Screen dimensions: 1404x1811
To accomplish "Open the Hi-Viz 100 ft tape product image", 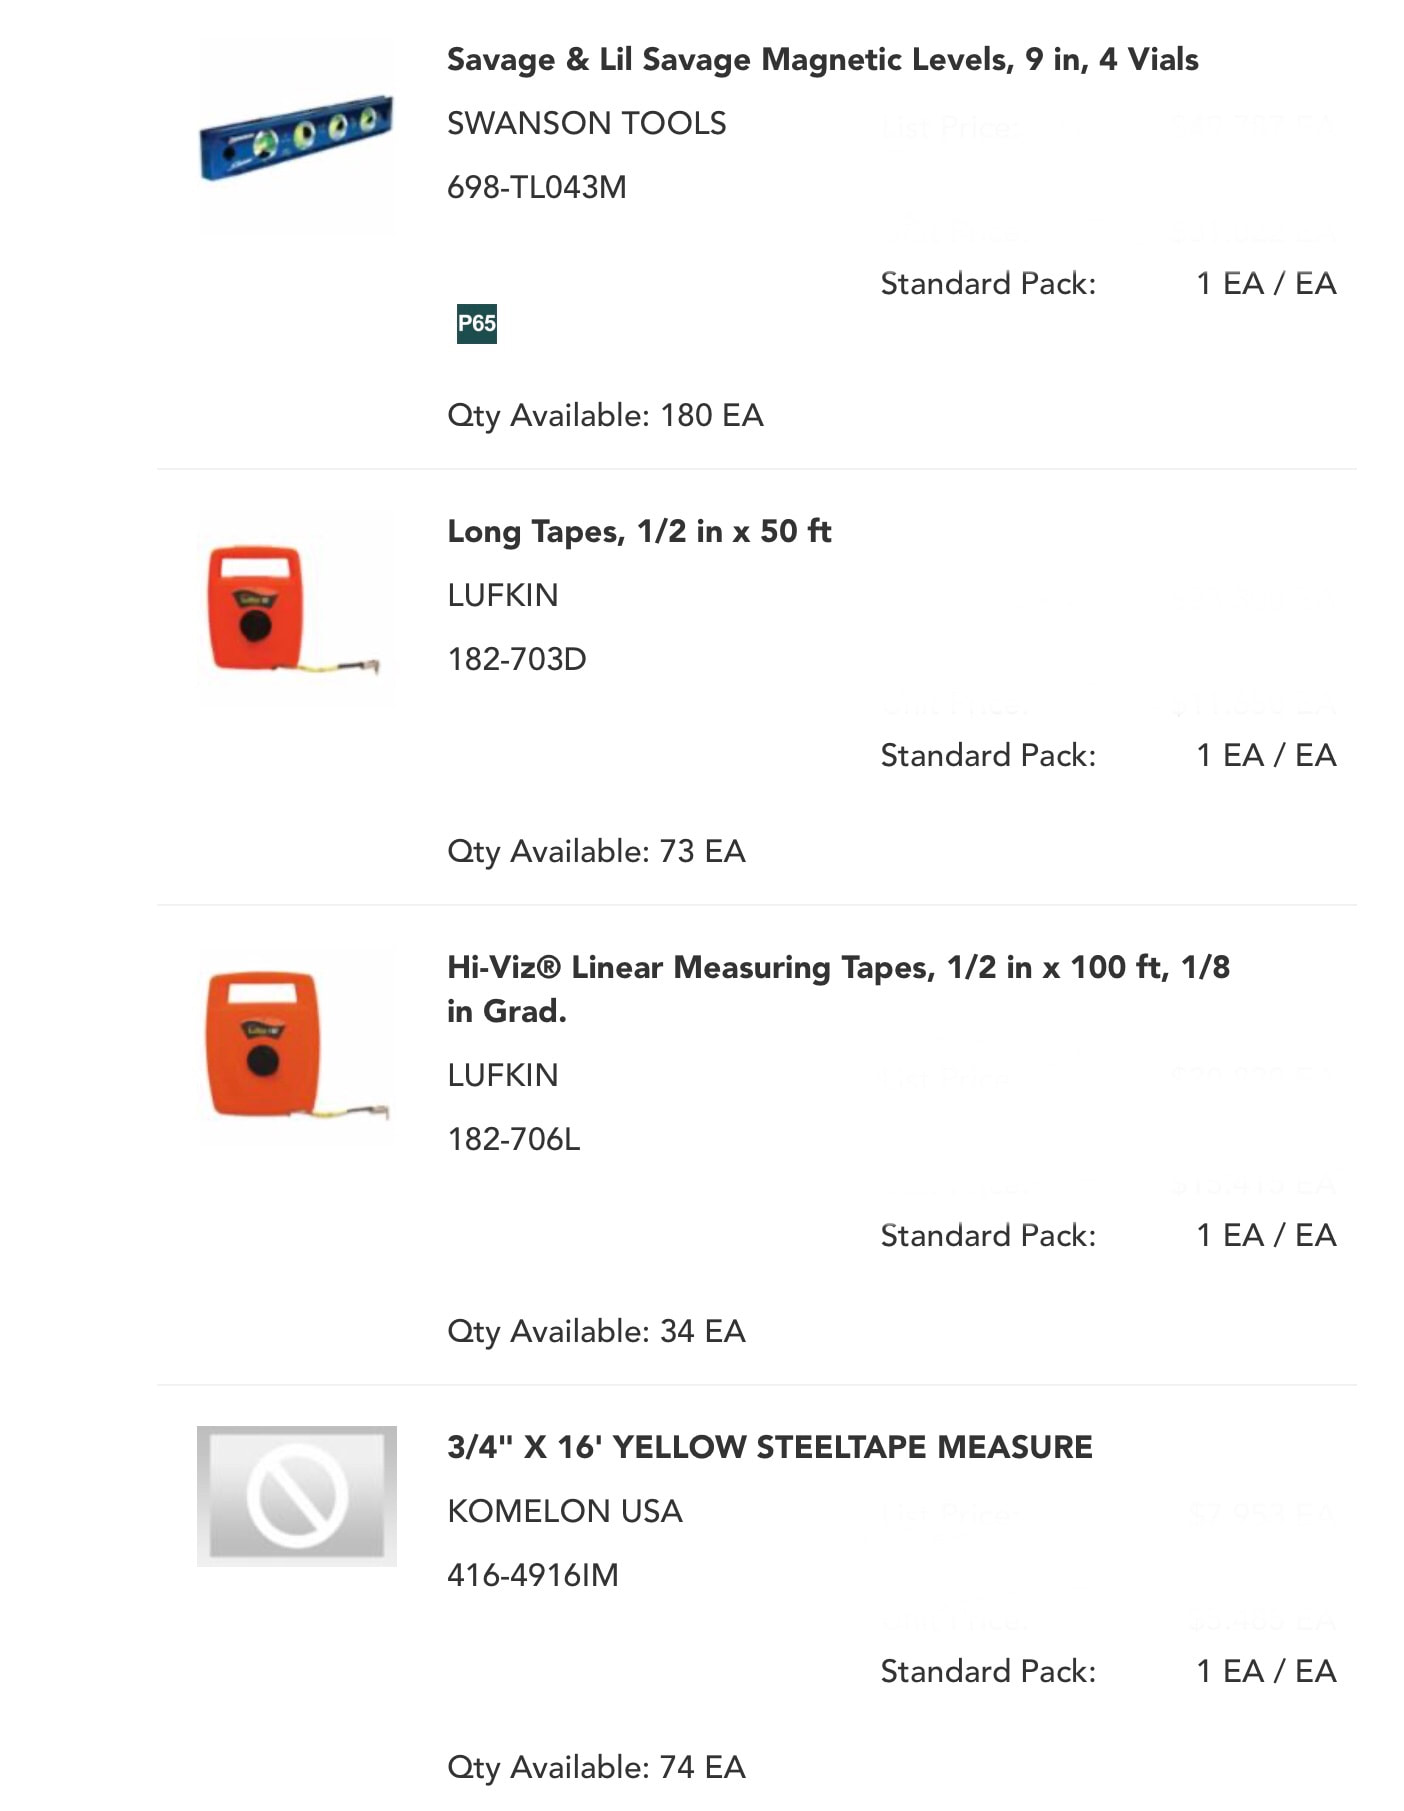I will click(x=296, y=1045).
